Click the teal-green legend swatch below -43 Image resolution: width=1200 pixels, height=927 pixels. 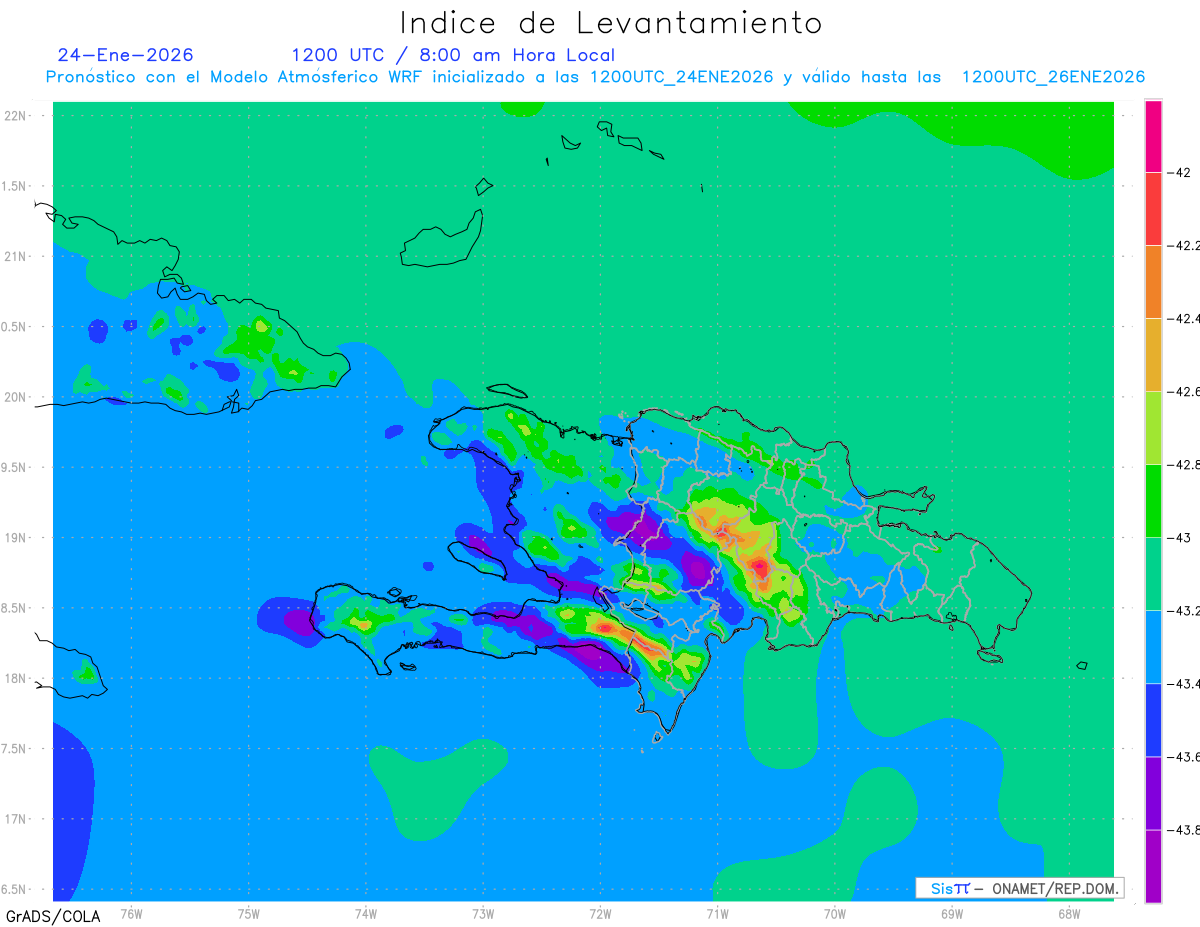(x=1153, y=574)
